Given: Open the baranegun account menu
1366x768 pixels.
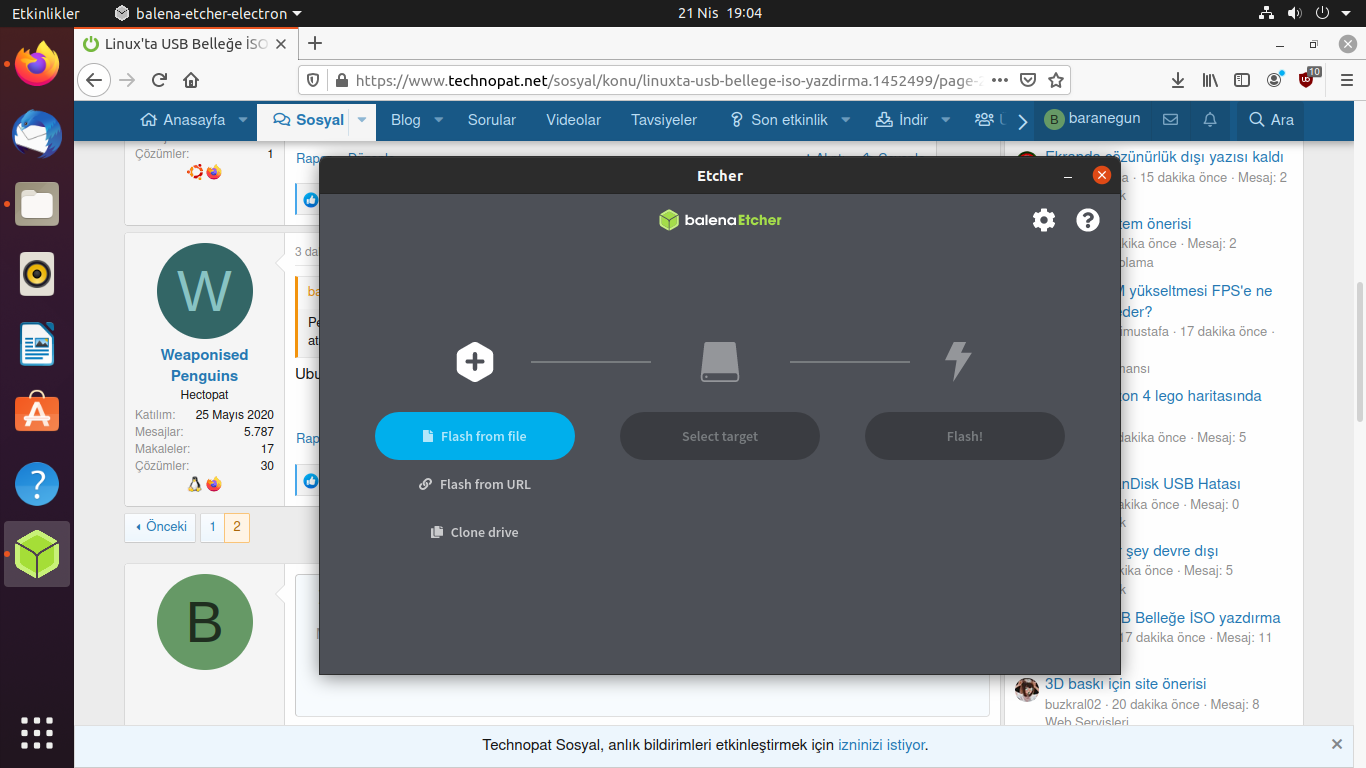Looking at the screenshot, I should point(1092,119).
